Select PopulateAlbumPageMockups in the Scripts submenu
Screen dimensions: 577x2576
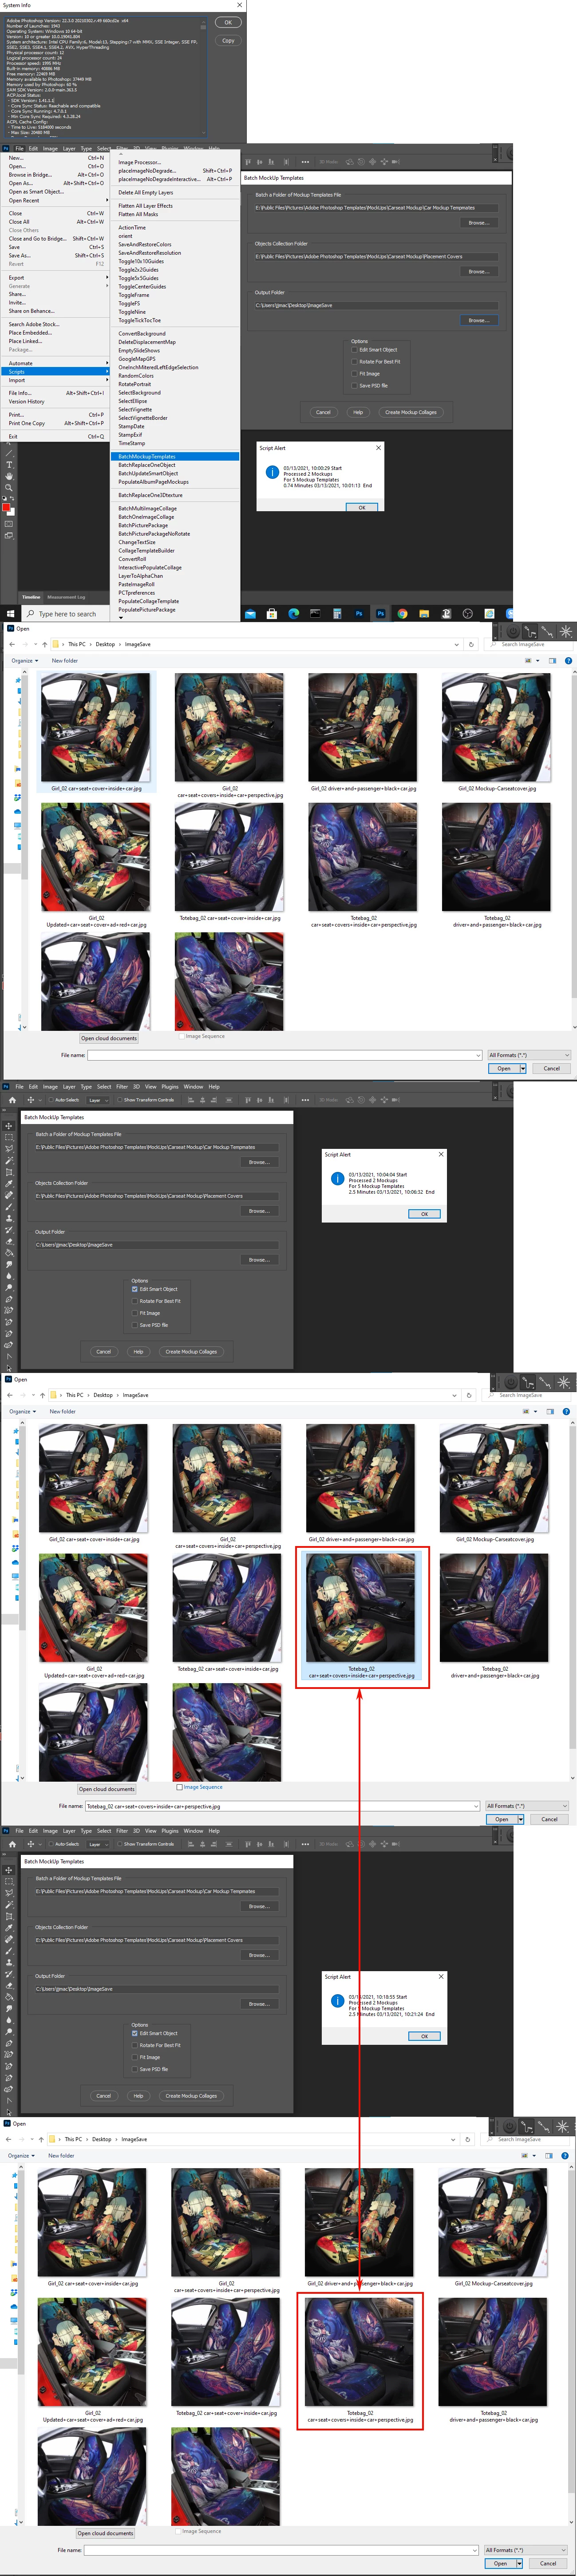(x=175, y=482)
